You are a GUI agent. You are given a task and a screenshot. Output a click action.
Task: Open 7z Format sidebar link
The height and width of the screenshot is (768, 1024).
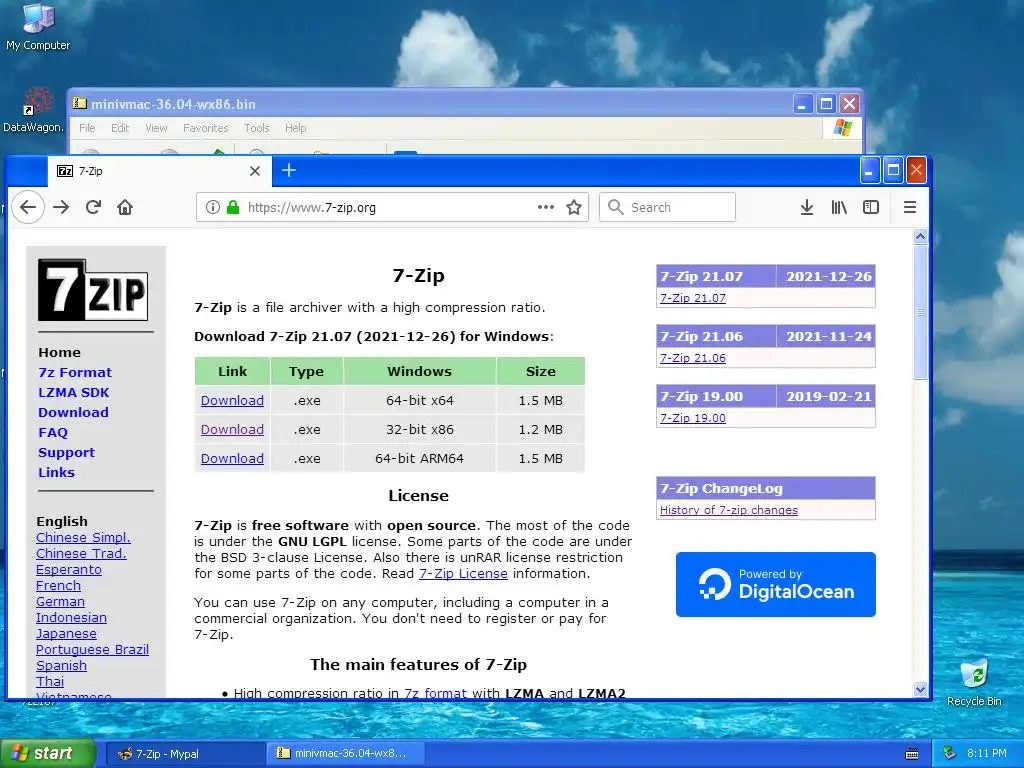click(74, 372)
